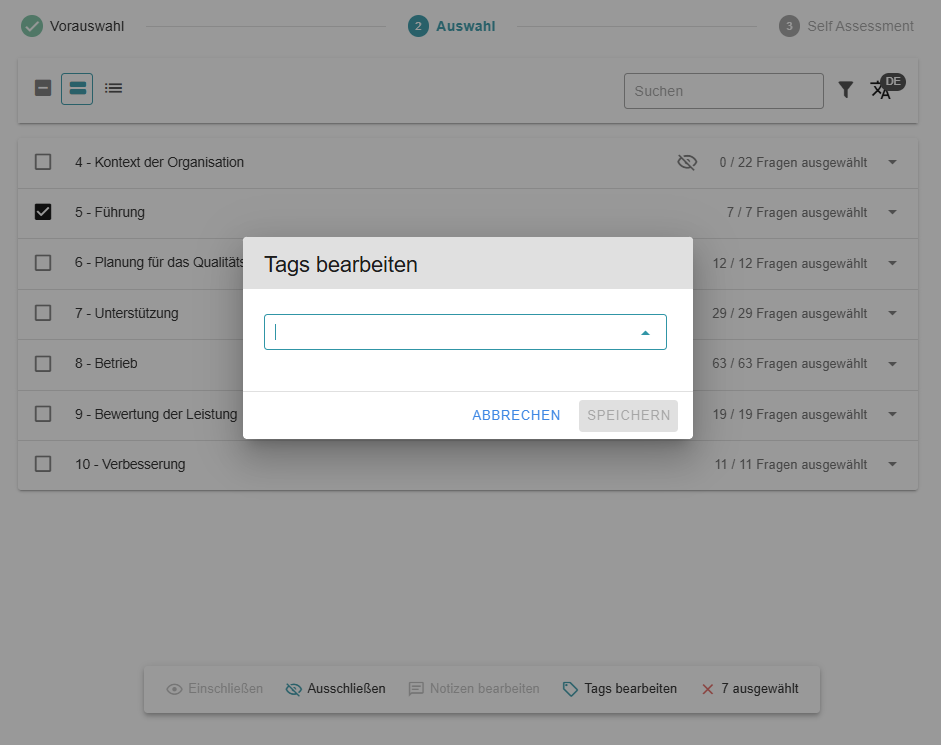Go to the Self Assessment step

tap(847, 26)
